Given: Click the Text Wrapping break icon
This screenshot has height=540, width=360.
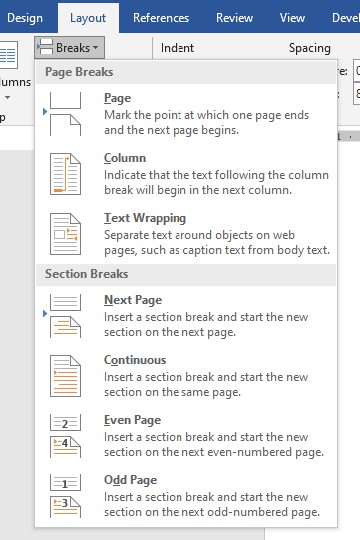Looking at the screenshot, I should point(65,234).
